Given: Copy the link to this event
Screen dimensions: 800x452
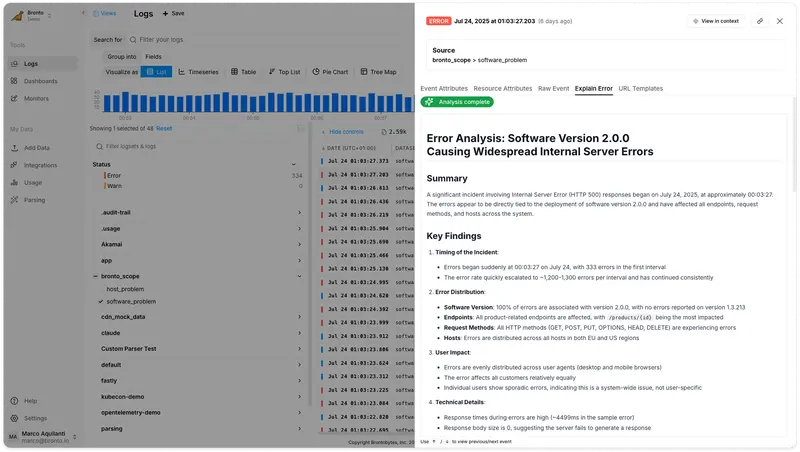Looking at the screenshot, I should [x=760, y=21].
